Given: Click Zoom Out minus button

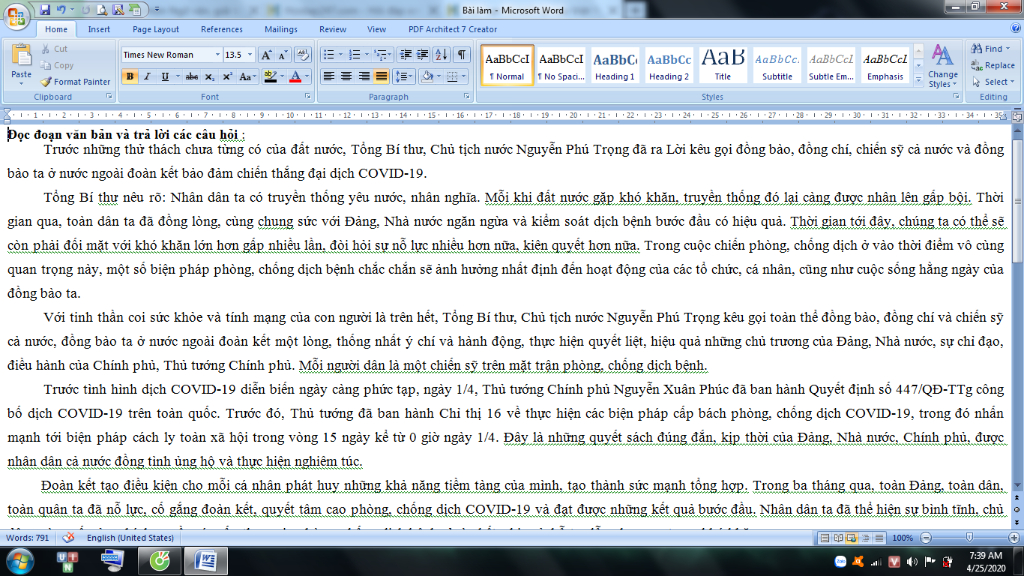Looking at the screenshot, I should pos(926,537).
